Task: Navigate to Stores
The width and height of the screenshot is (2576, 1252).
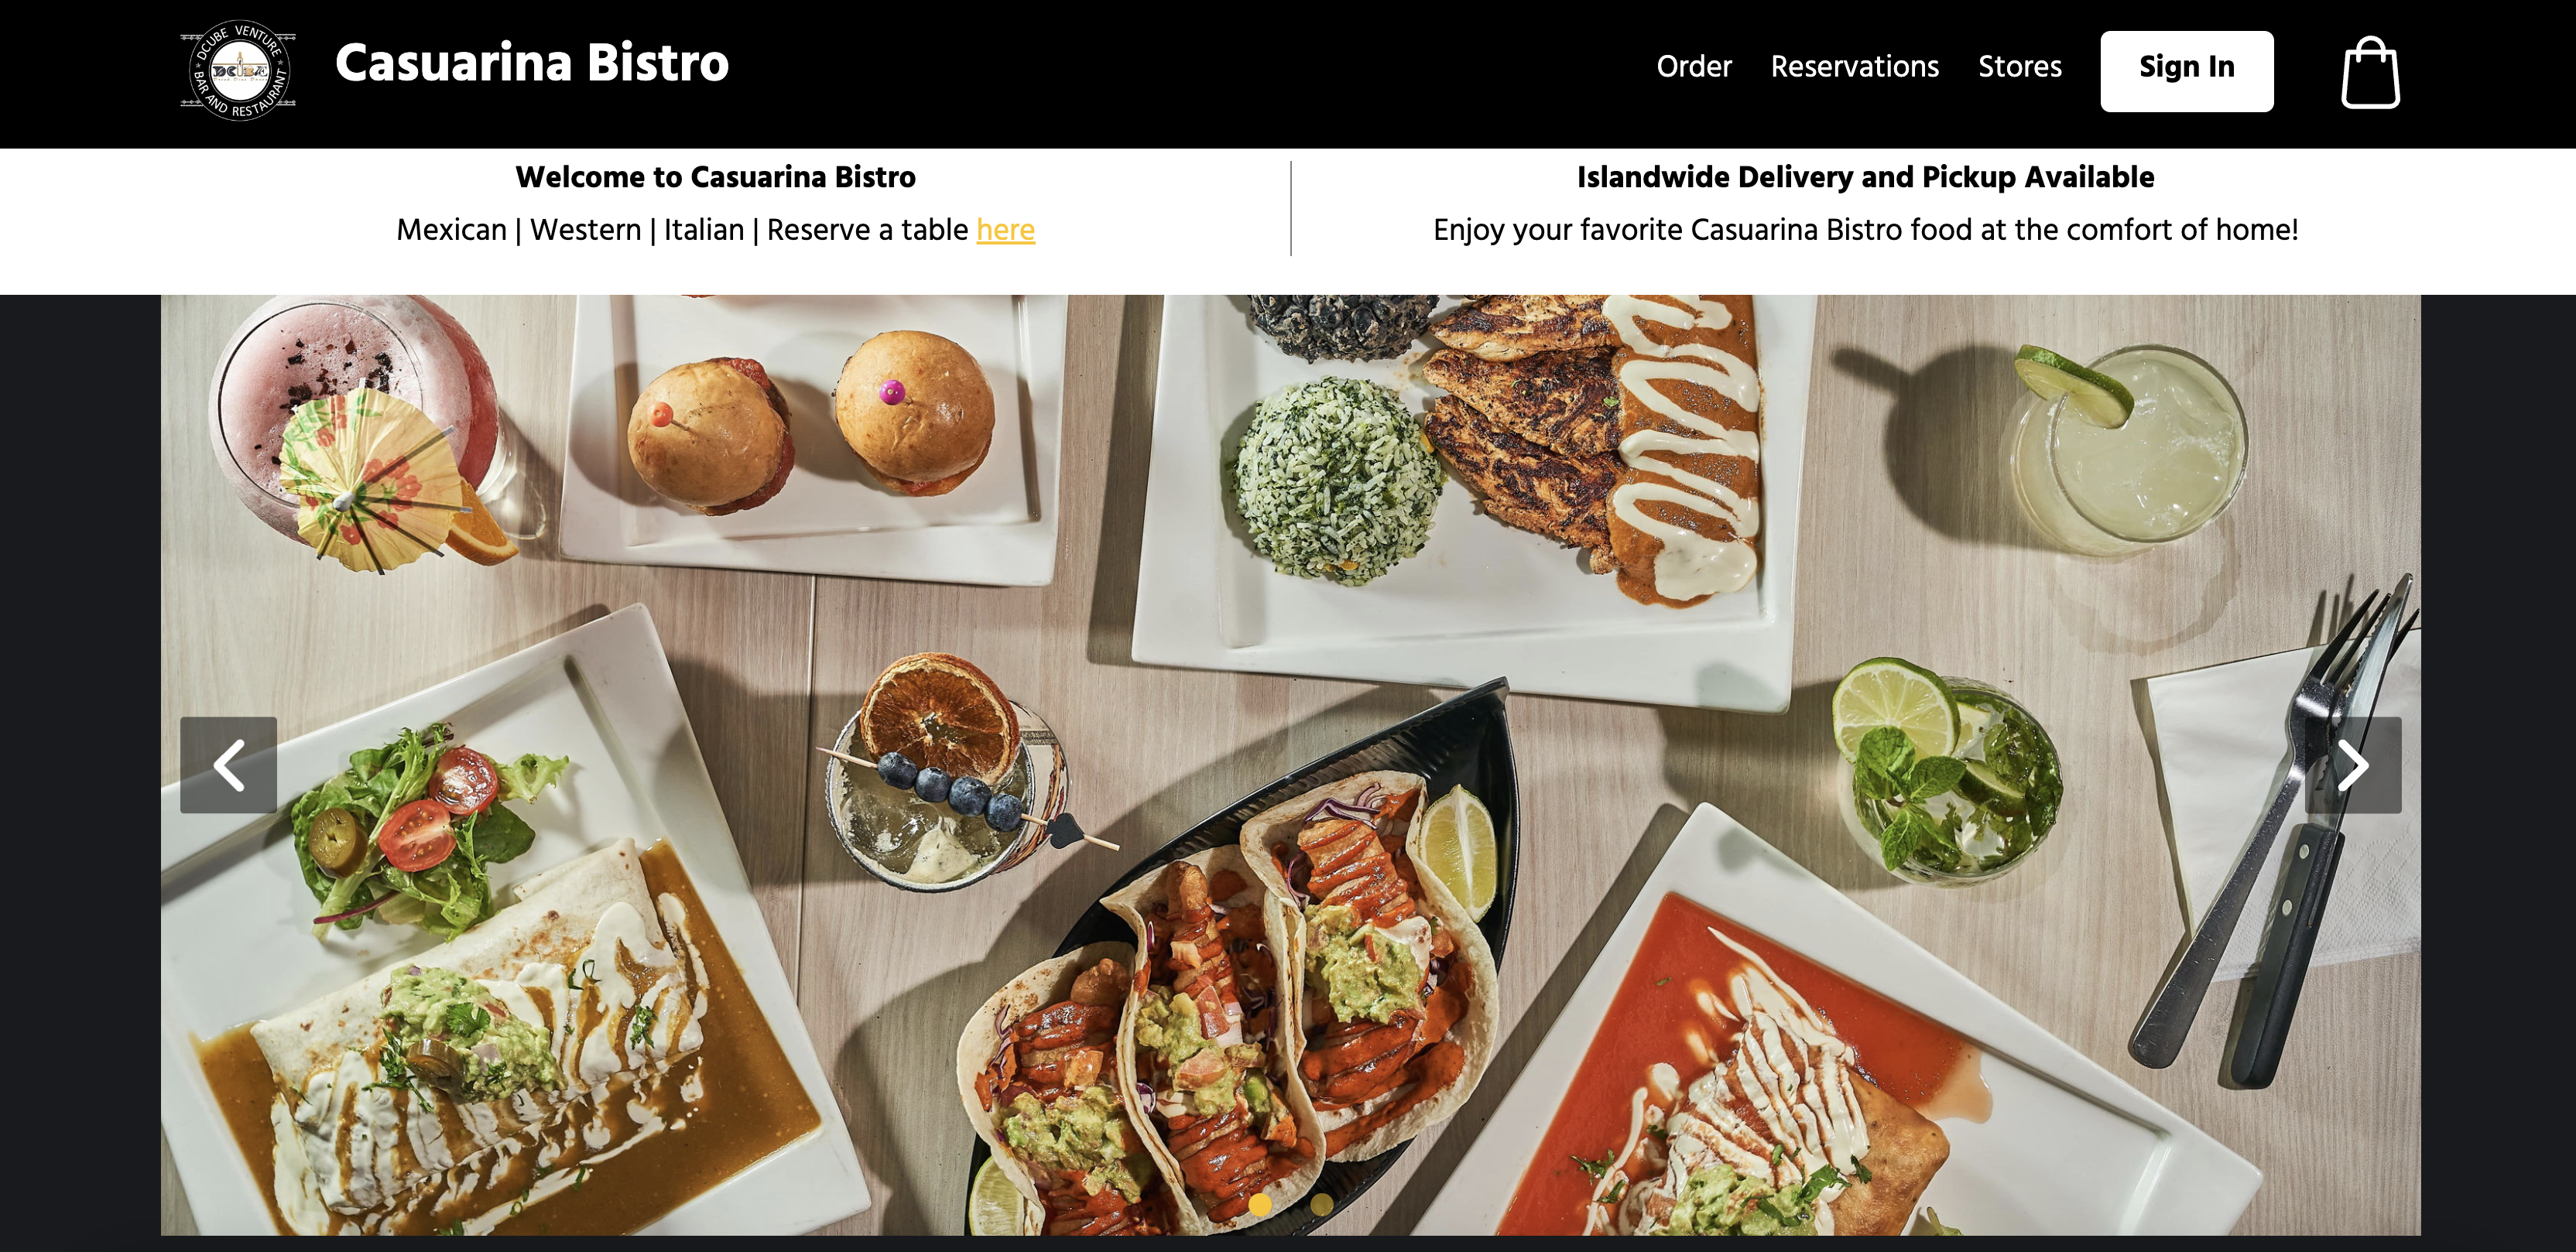Action: pos(2019,66)
